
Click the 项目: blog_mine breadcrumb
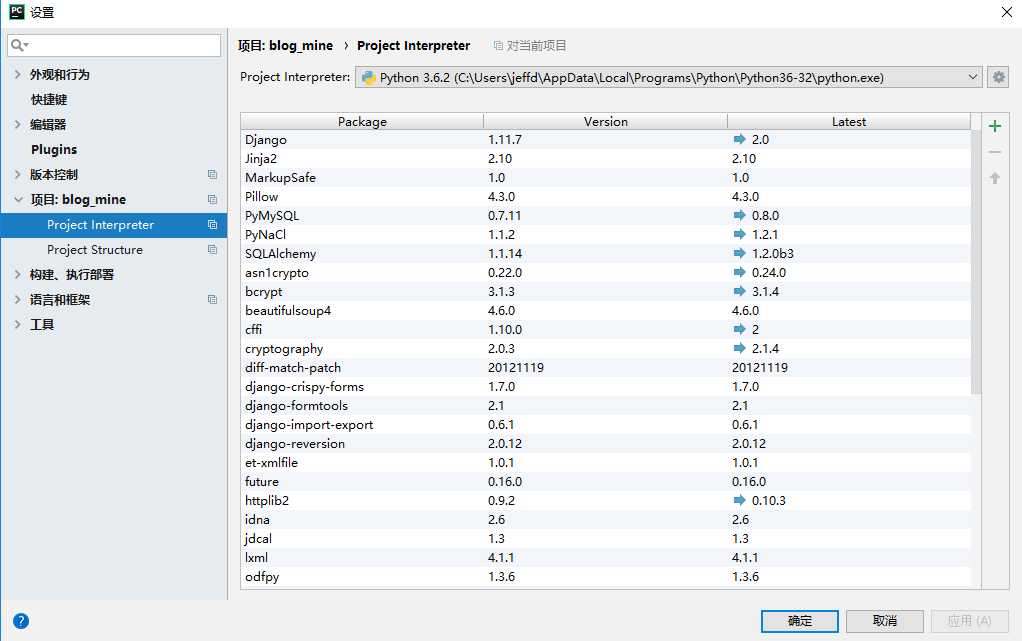(x=285, y=46)
